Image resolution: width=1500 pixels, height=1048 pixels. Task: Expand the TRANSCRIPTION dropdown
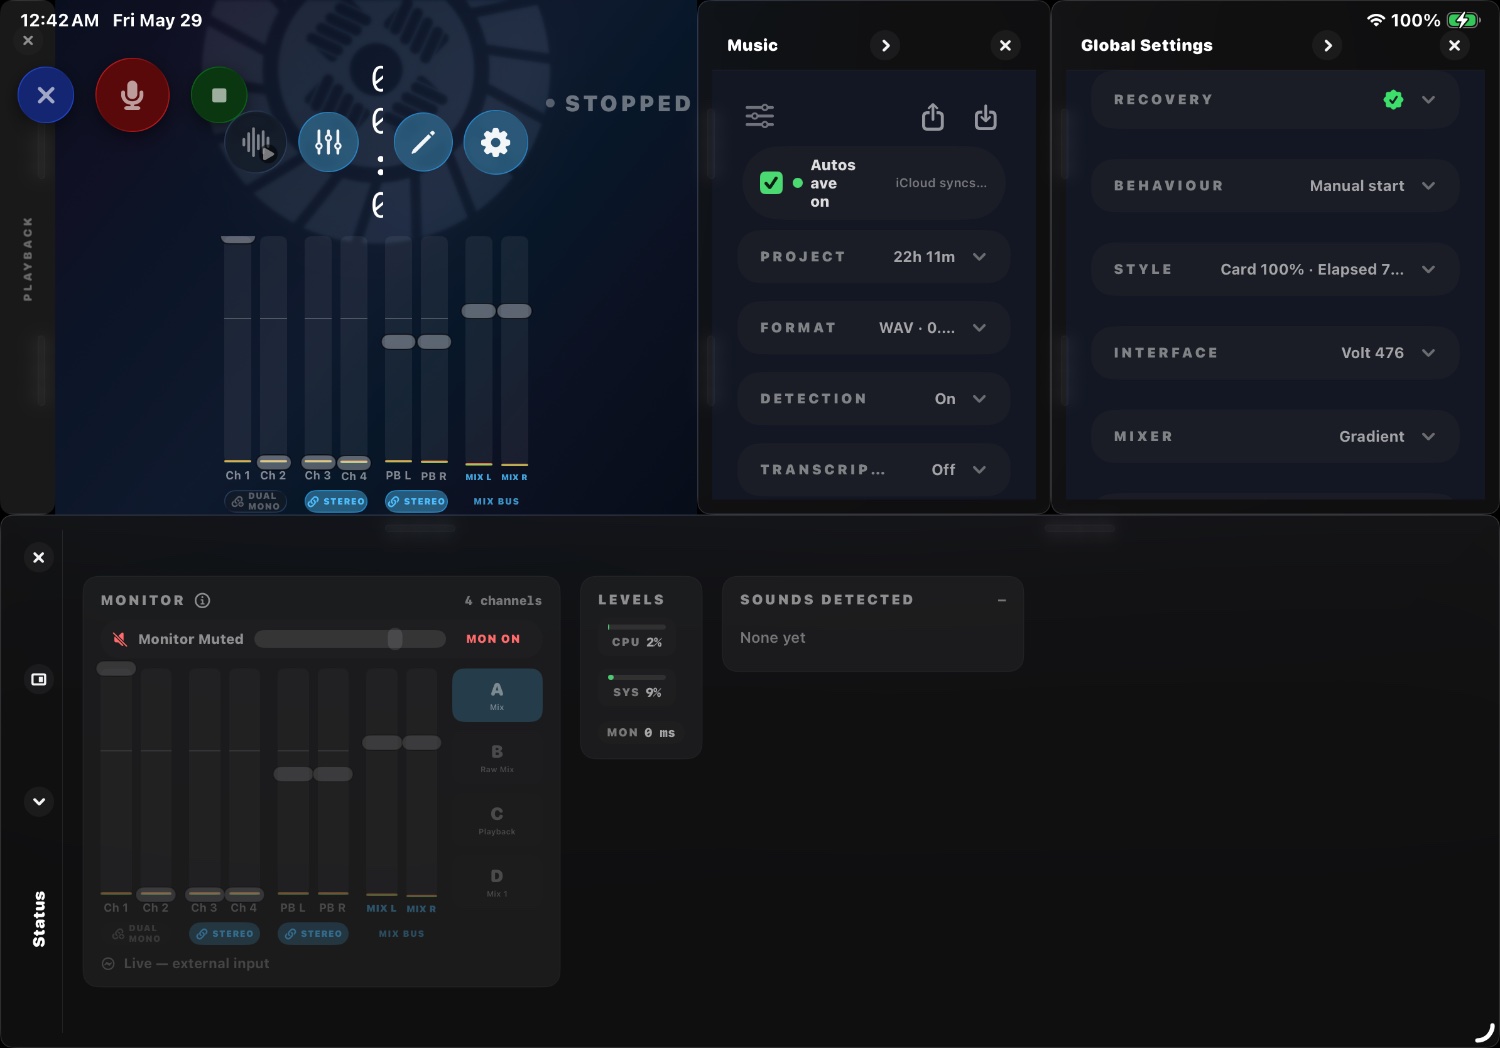click(x=873, y=470)
